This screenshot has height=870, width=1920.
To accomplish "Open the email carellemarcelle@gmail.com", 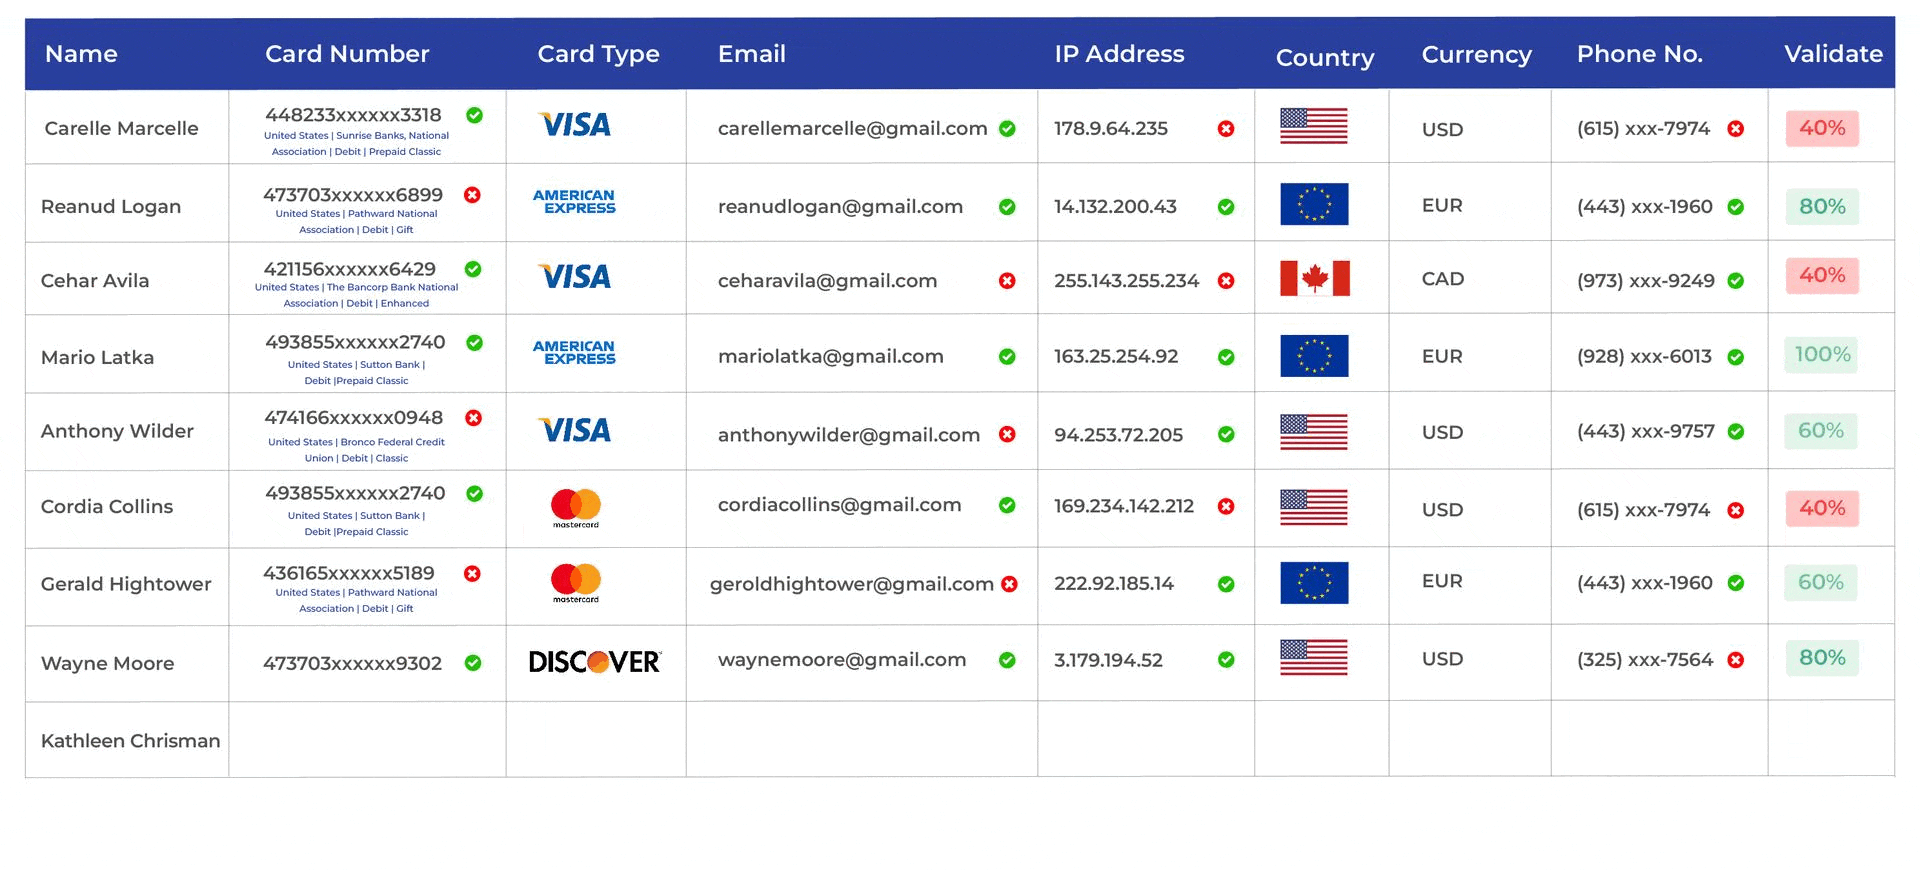I will coord(852,129).
